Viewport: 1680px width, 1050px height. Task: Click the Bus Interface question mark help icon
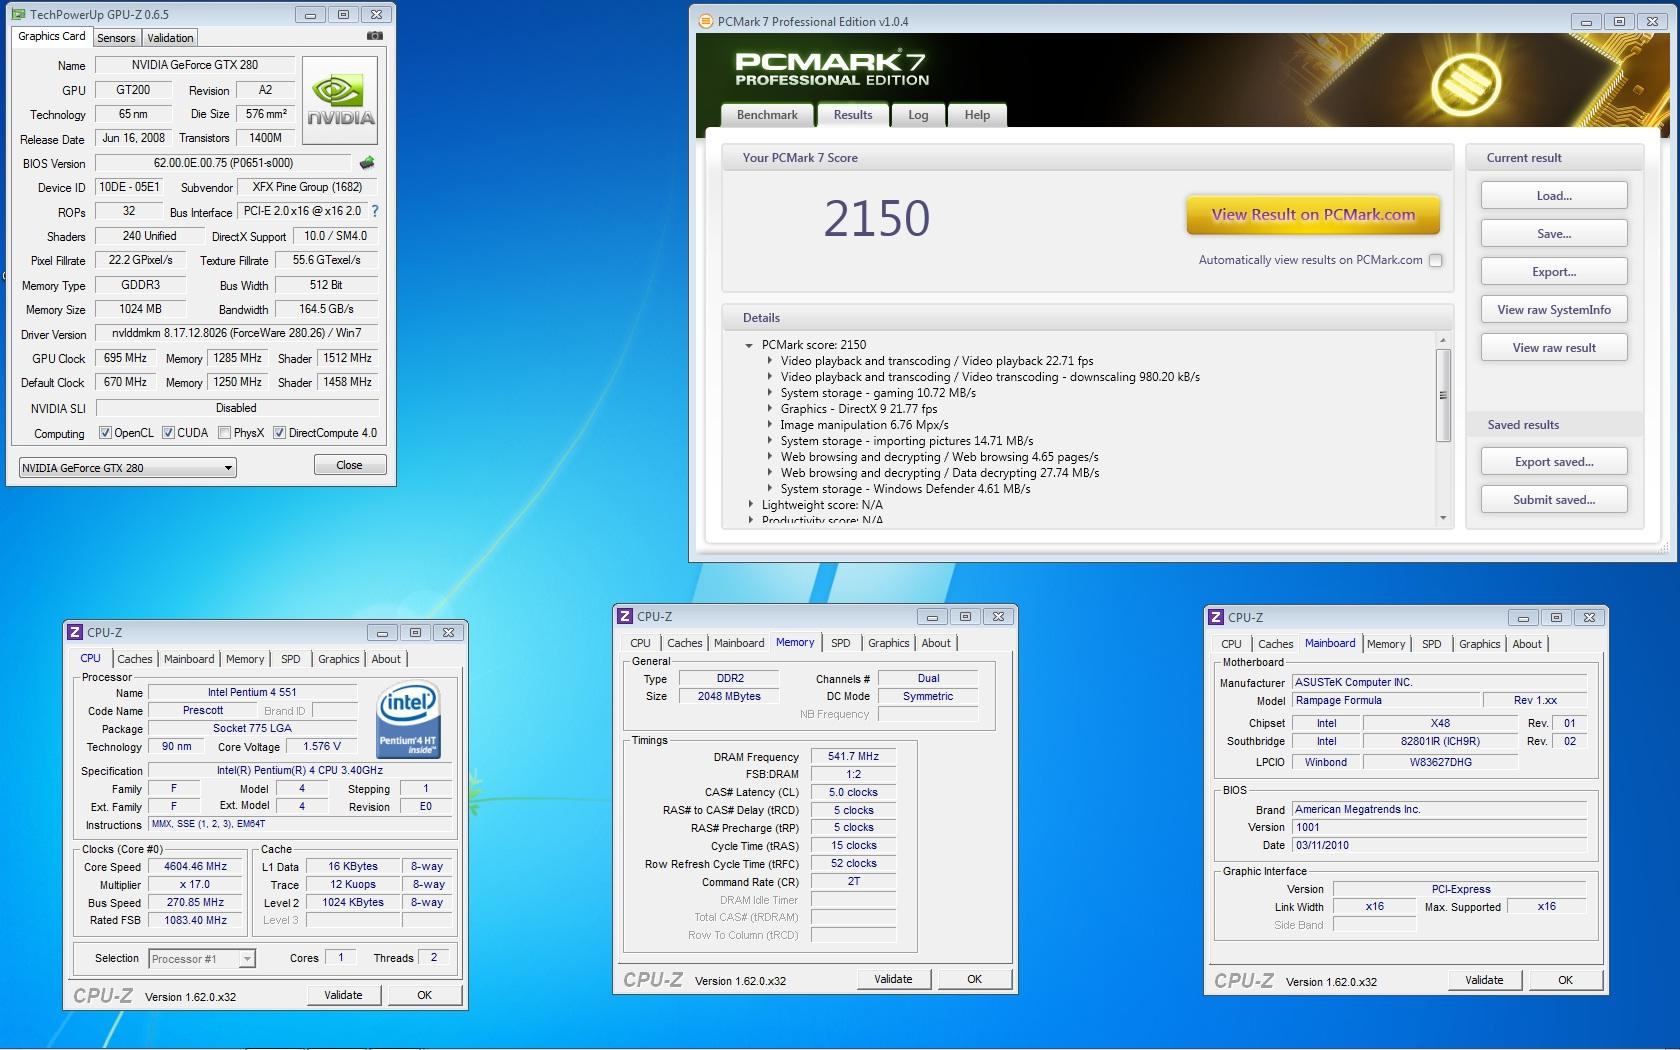click(375, 211)
